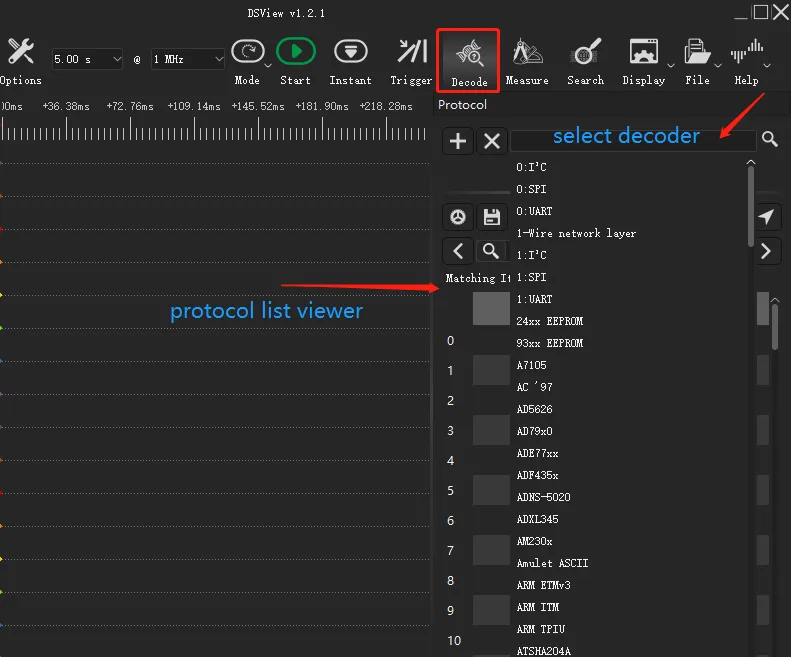
Task: Click the decoder search magnifier icon
Action: [x=769, y=139]
